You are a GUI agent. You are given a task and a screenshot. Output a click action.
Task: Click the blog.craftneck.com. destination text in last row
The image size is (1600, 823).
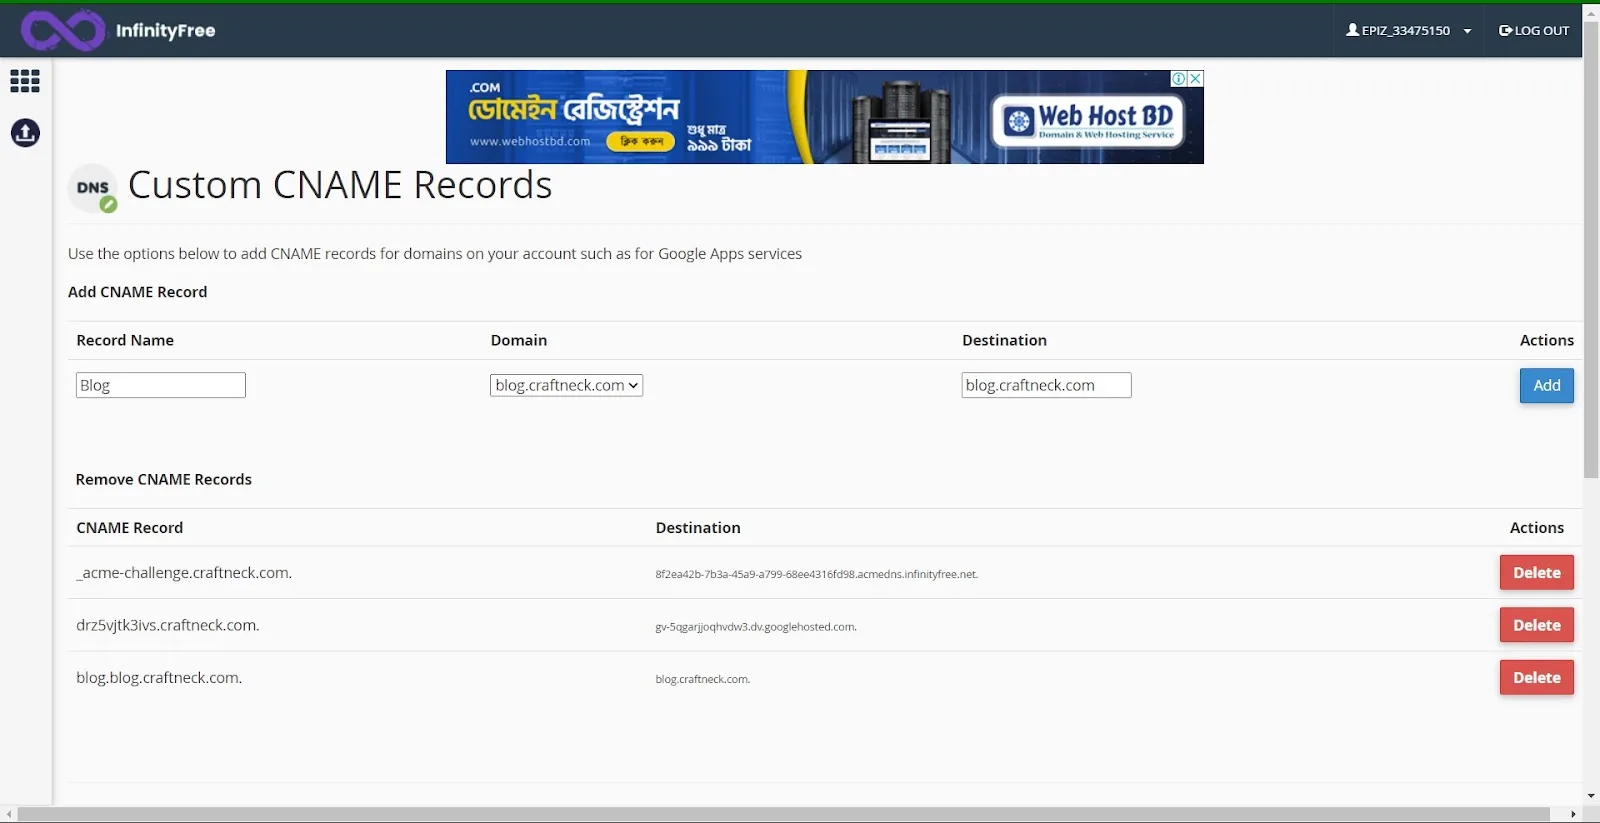(703, 679)
